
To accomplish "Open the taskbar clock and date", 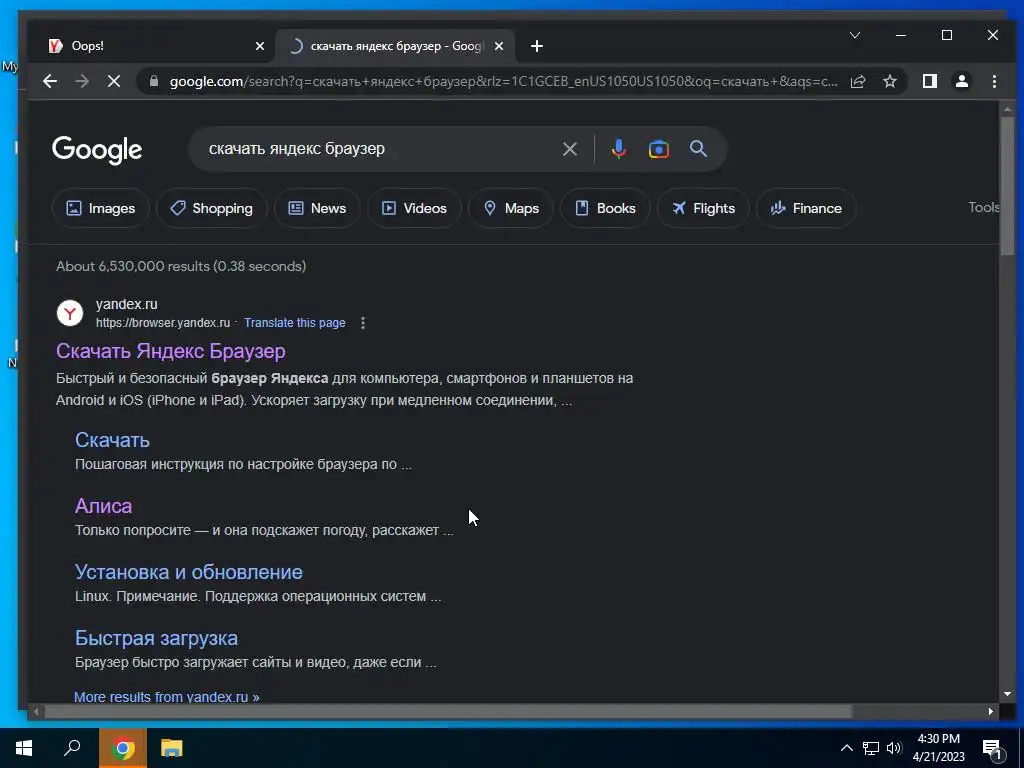I will pos(938,748).
